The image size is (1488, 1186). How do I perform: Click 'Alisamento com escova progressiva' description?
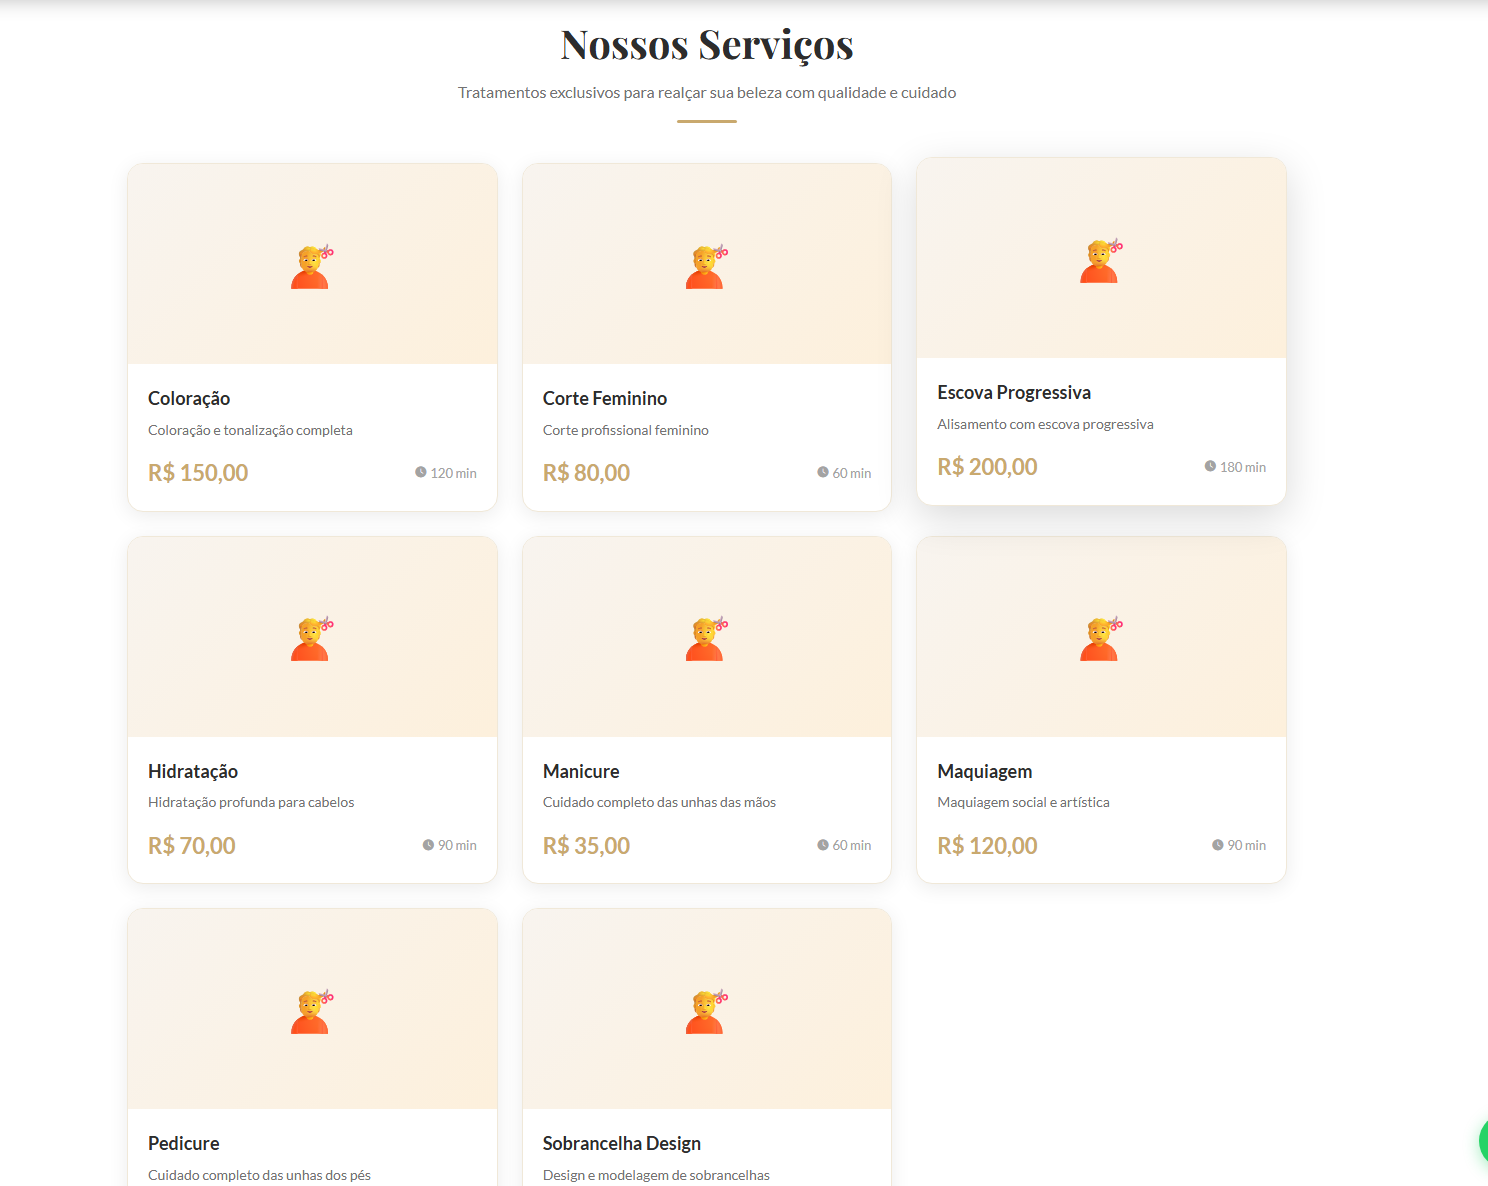pyautogui.click(x=1045, y=424)
